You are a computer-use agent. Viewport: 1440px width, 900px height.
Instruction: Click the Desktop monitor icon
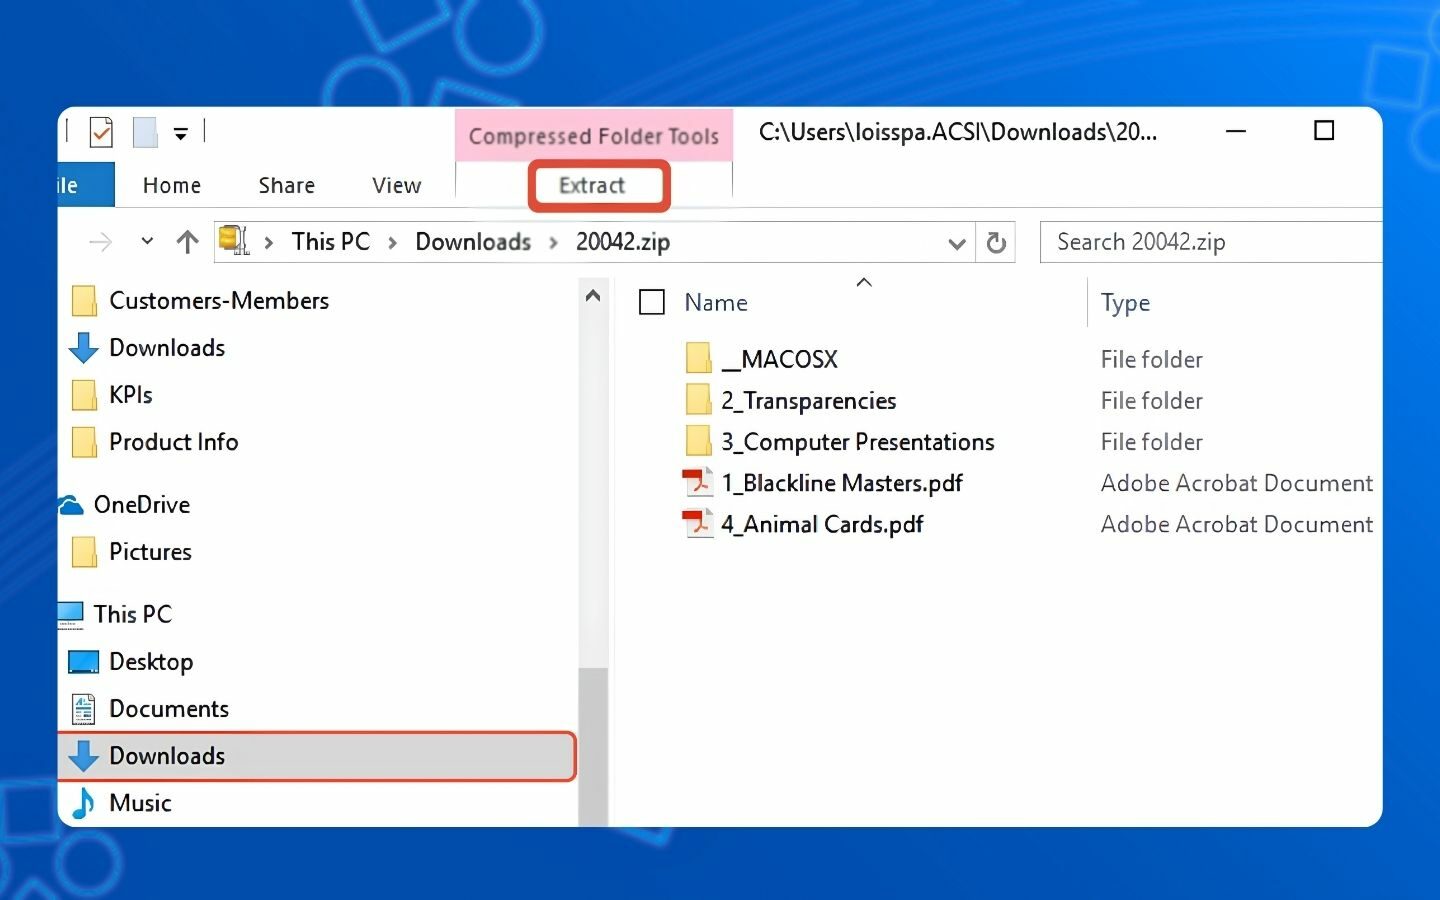click(83, 662)
